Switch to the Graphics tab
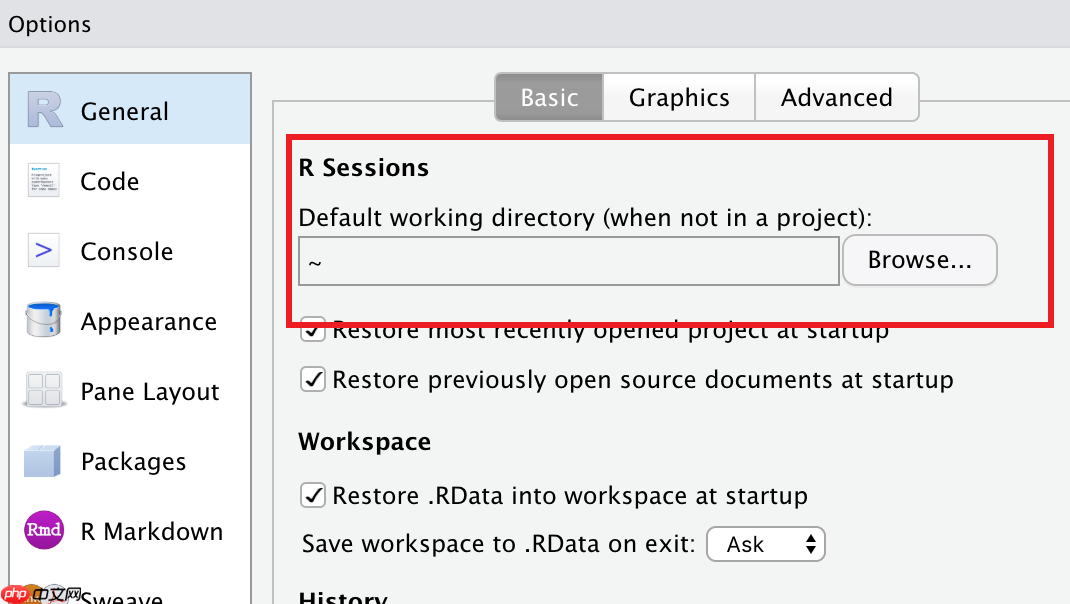Screen dimensions: 1070x604 tap(679, 98)
